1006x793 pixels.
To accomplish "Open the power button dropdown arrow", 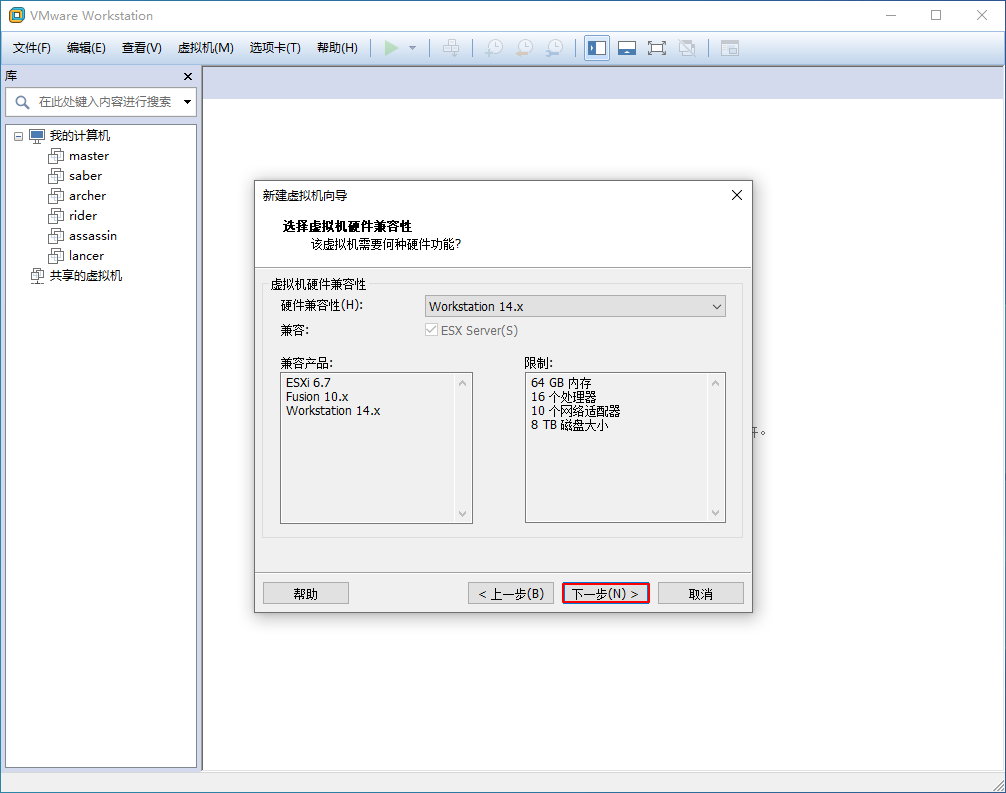I will (x=411, y=47).
